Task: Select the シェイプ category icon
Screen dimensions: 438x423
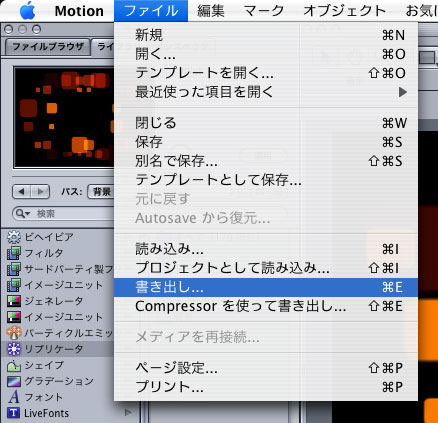Action: (14, 365)
